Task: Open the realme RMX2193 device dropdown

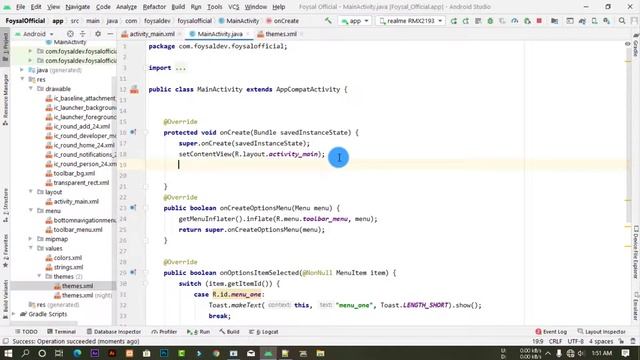Action: click(410, 21)
